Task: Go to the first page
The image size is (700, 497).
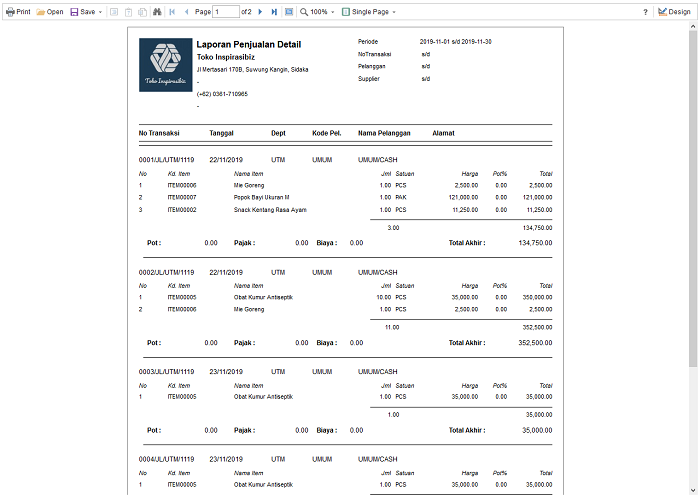Action: (x=172, y=12)
